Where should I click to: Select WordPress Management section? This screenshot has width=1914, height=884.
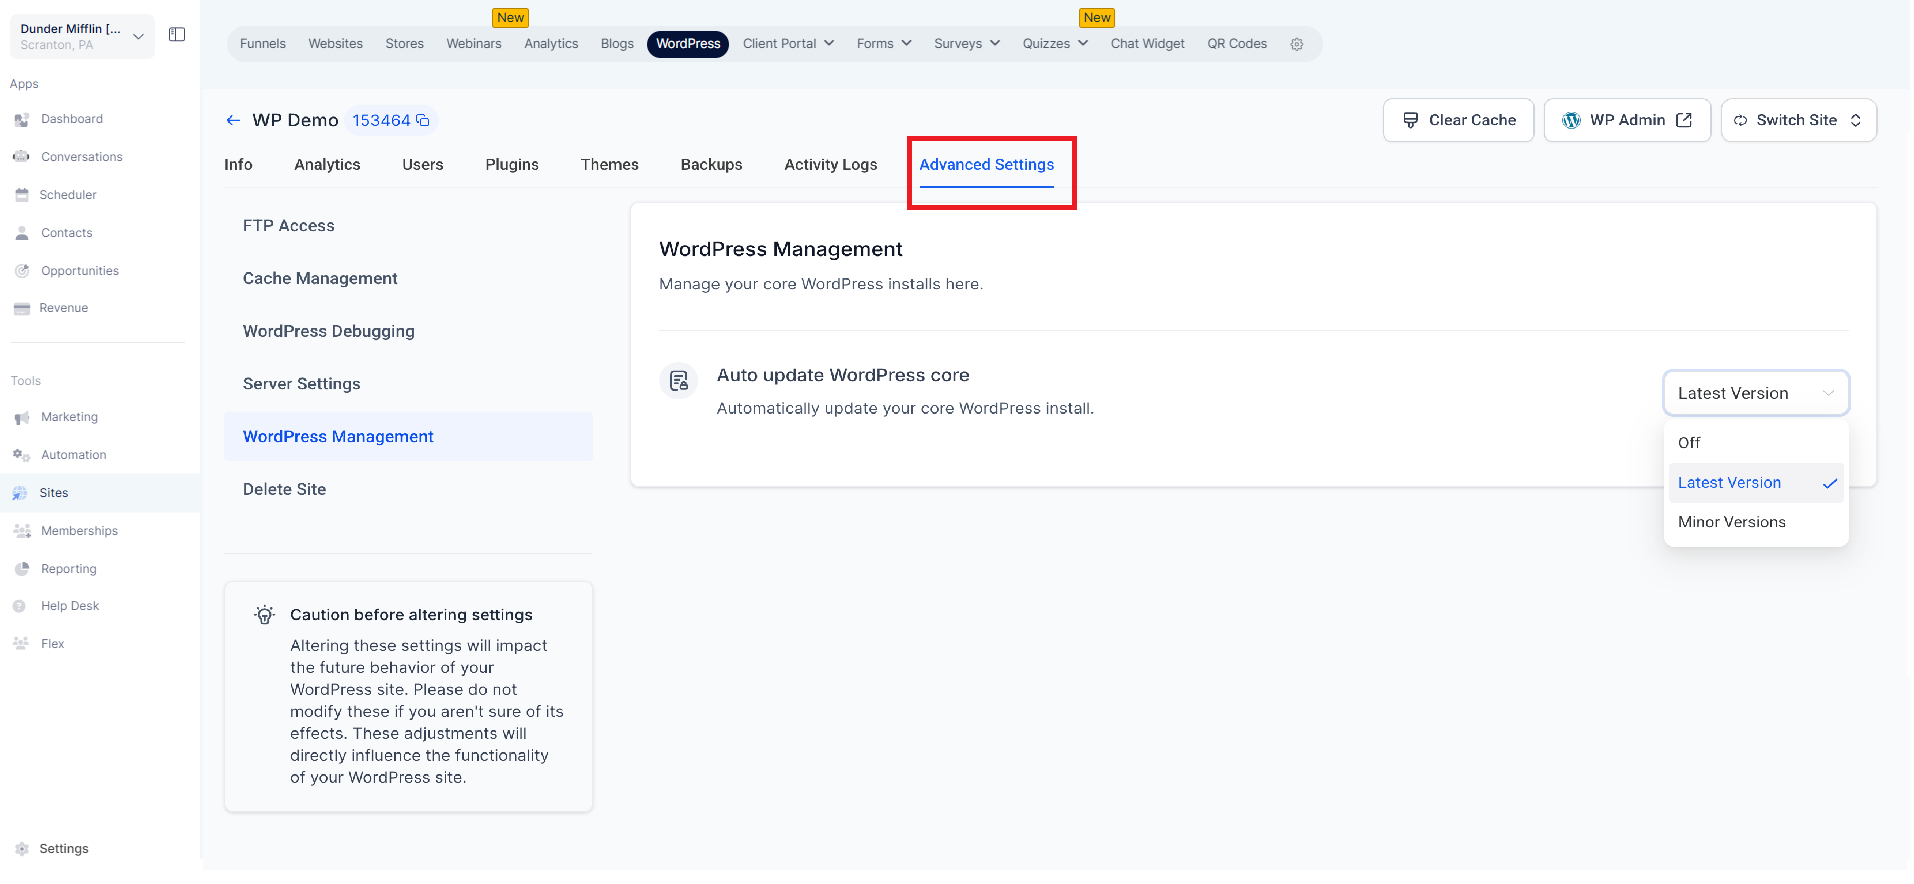click(x=408, y=437)
